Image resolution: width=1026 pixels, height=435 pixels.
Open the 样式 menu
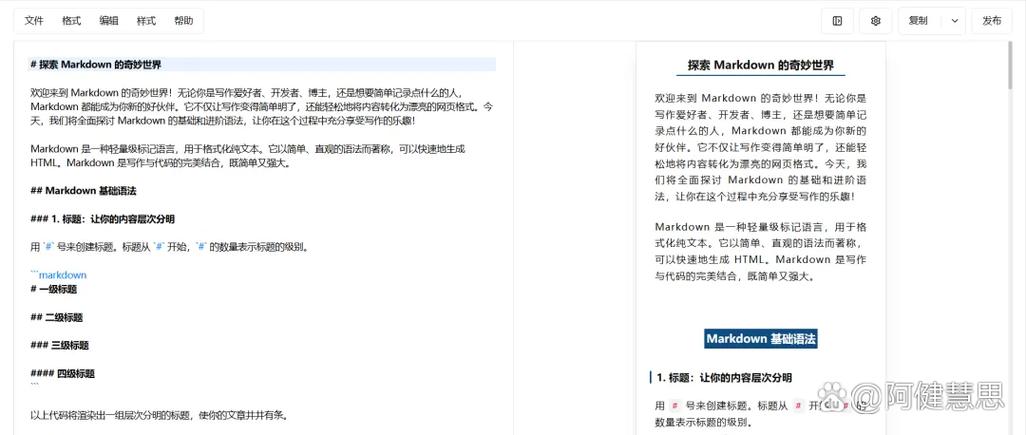[x=146, y=21]
